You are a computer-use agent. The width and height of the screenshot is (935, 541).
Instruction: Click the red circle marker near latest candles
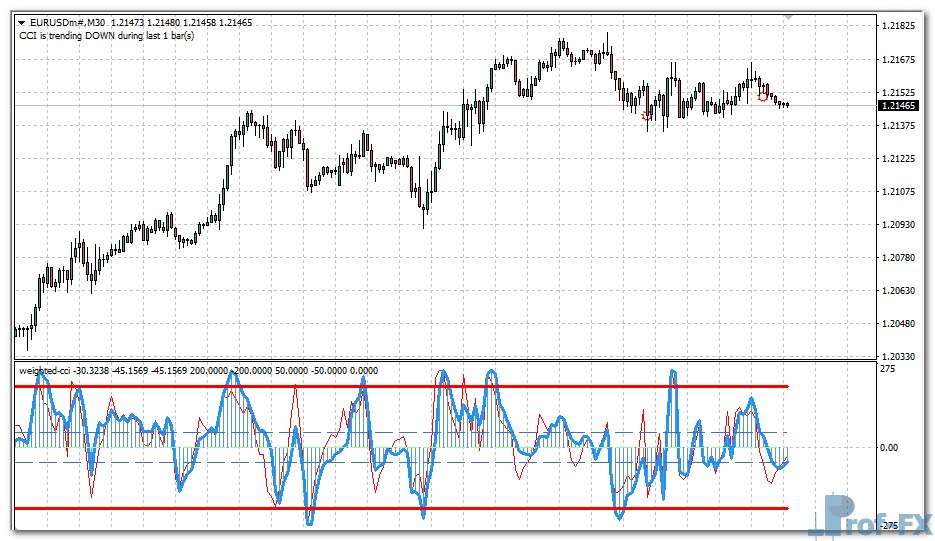pos(764,97)
